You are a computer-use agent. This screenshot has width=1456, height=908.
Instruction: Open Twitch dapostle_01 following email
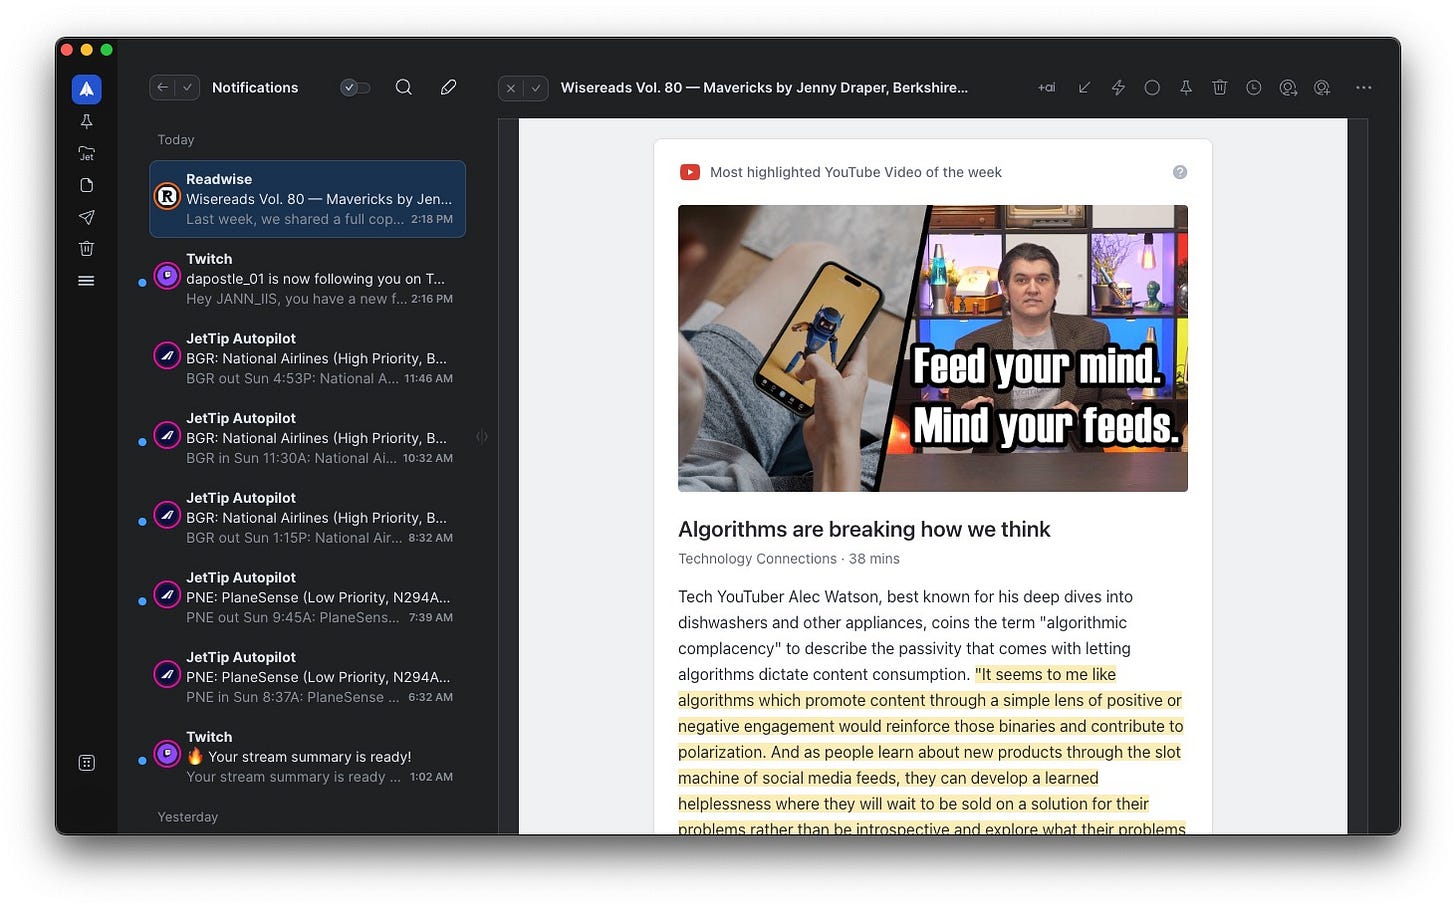[308, 279]
